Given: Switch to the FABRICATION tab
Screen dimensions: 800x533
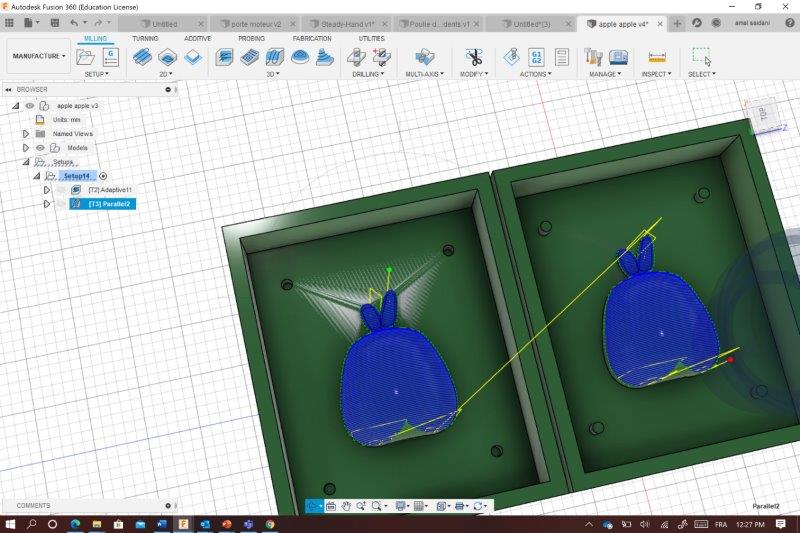Looking at the screenshot, I should click(312, 38).
